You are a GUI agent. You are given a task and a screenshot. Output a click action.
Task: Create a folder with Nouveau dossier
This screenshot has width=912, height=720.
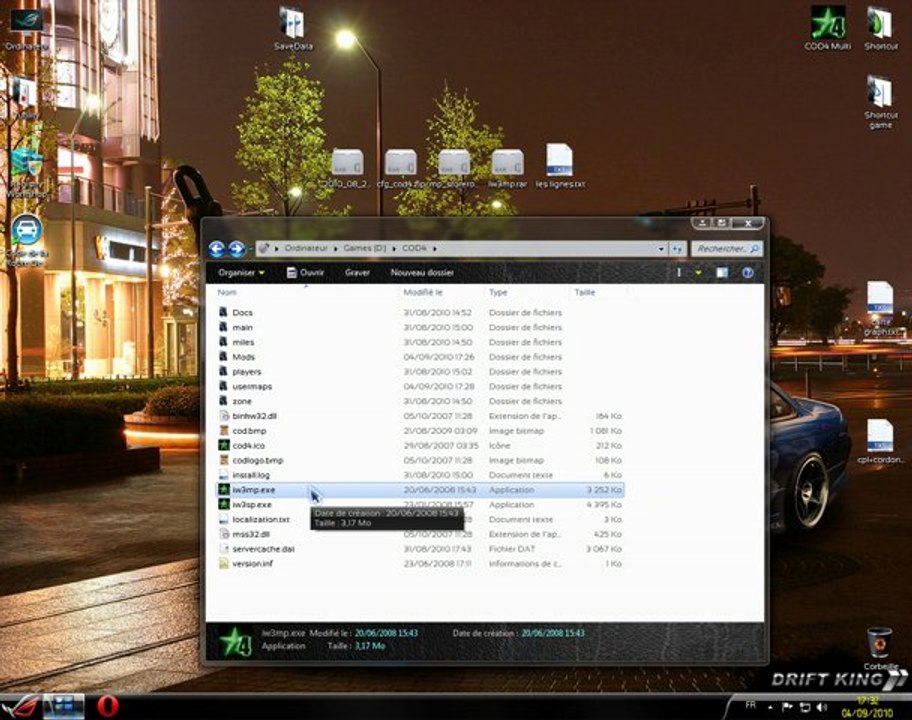pos(422,273)
